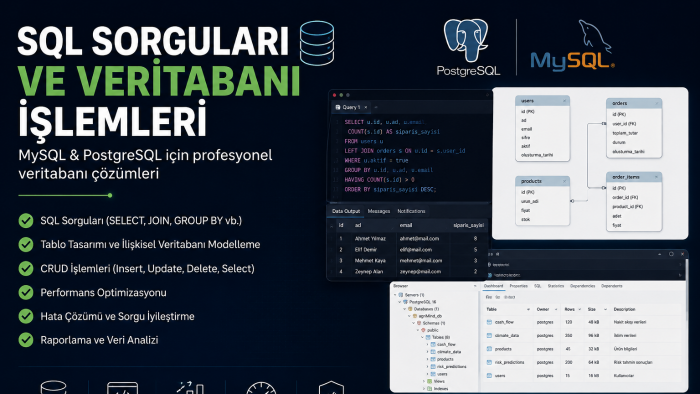The height and width of the screenshot is (394, 700).
Task: Switch to the Notifications tab
Action: click(x=411, y=211)
